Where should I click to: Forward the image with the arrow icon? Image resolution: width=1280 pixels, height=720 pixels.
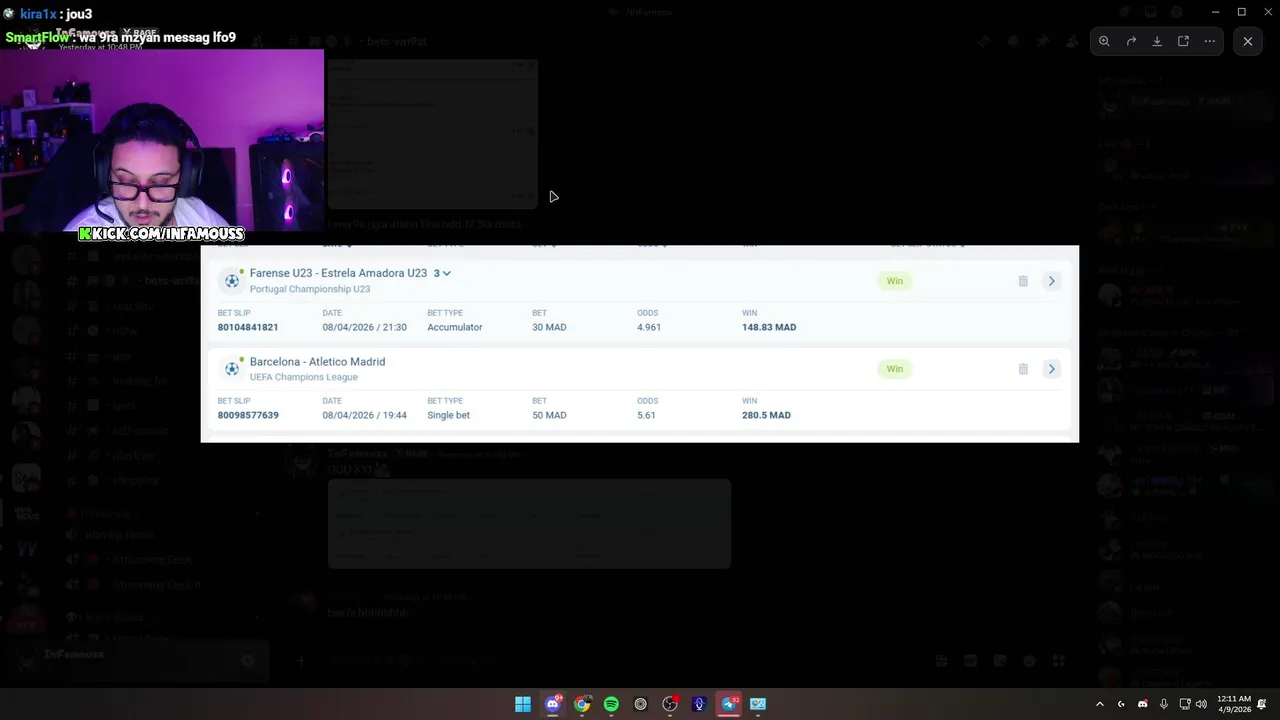tap(1131, 41)
